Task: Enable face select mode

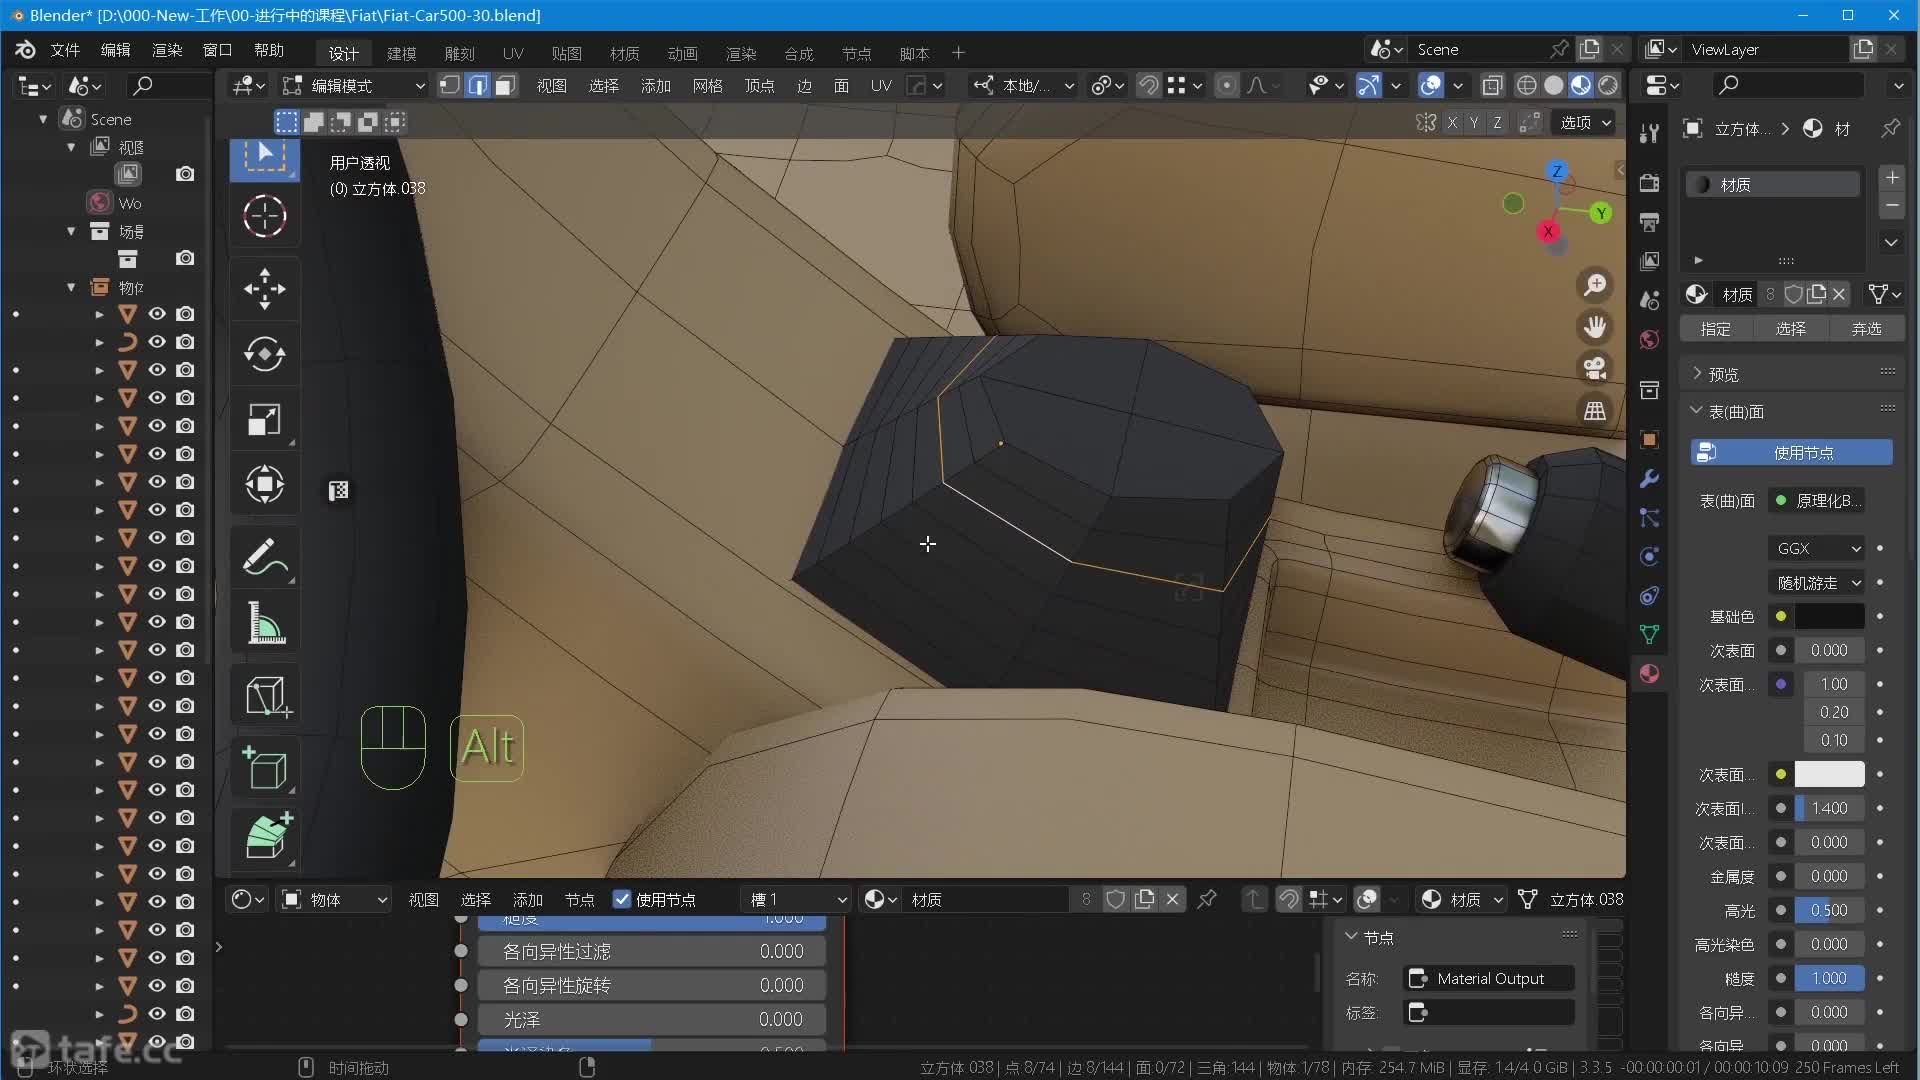Action: (x=506, y=86)
